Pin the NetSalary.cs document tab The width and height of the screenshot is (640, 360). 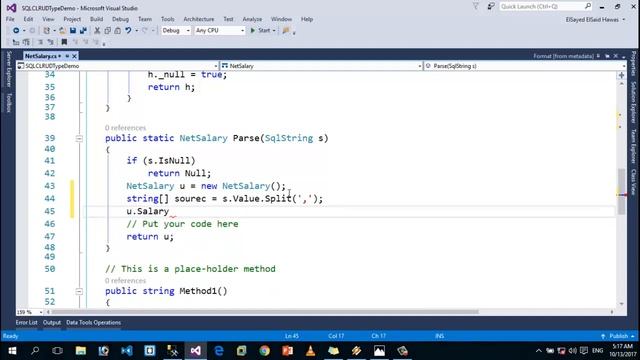[67, 56]
